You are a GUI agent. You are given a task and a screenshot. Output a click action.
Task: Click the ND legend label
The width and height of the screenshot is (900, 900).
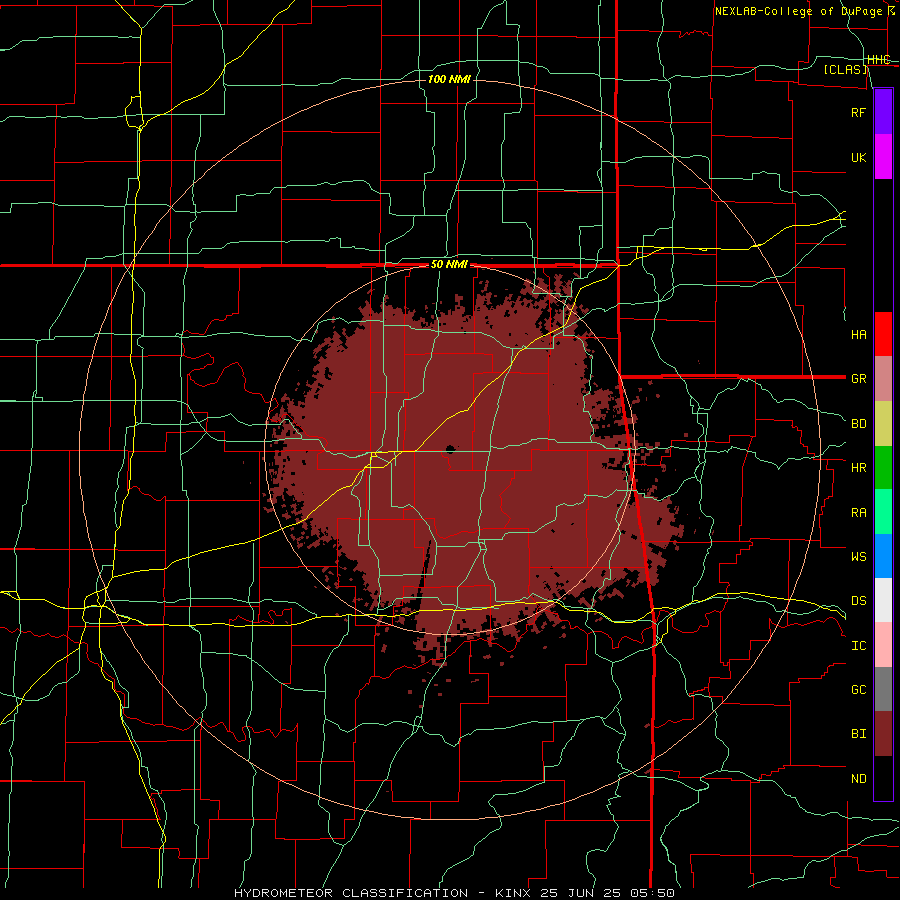click(858, 779)
